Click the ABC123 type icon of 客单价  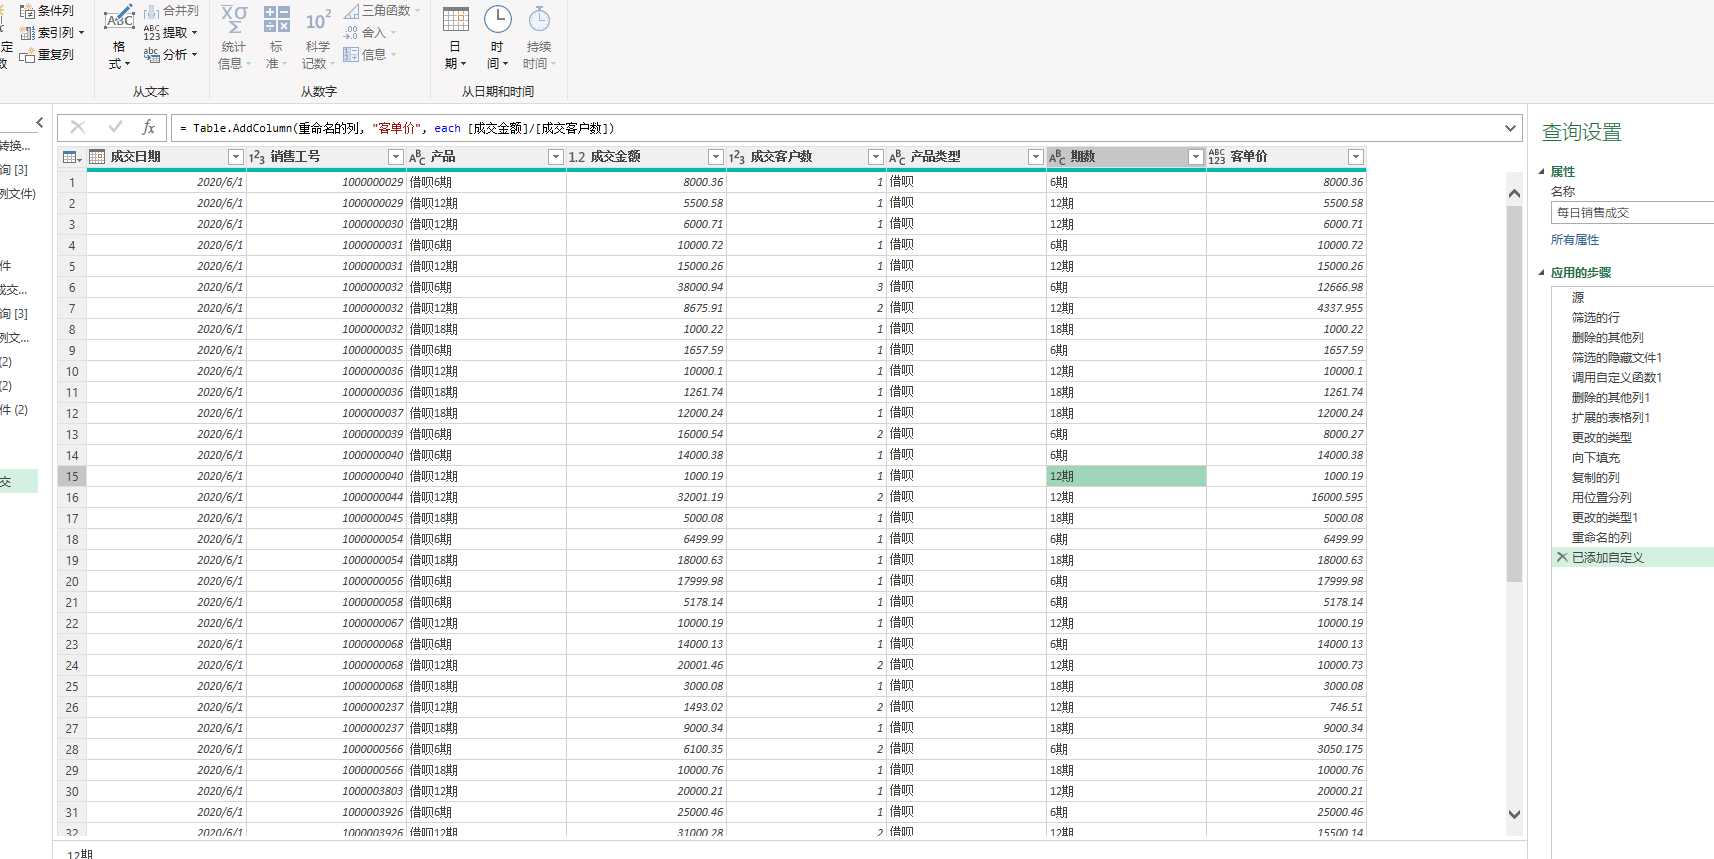point(1217,157)
